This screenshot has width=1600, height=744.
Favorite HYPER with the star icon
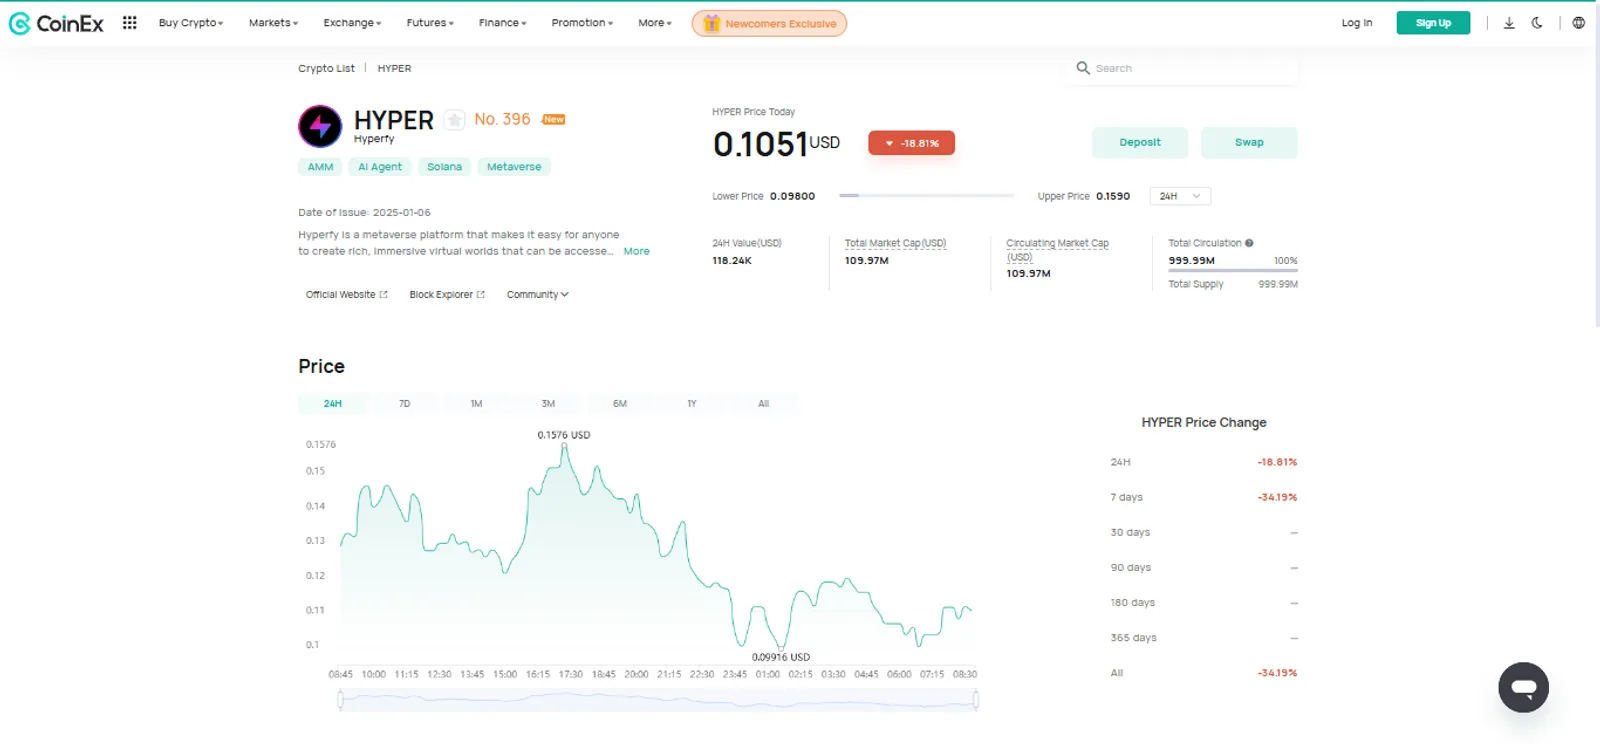pyautogui.click(x=454, y=120)
